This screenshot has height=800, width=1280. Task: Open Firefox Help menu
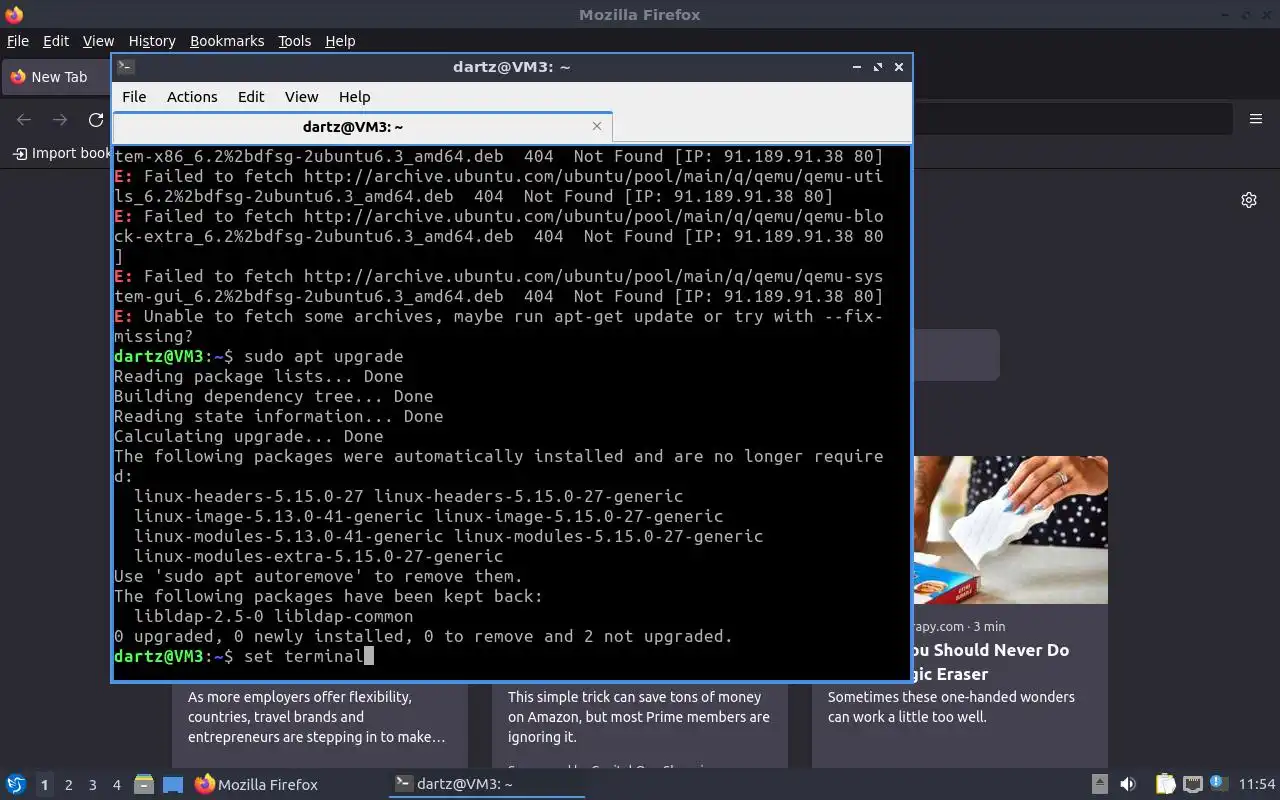pos(340,41)
